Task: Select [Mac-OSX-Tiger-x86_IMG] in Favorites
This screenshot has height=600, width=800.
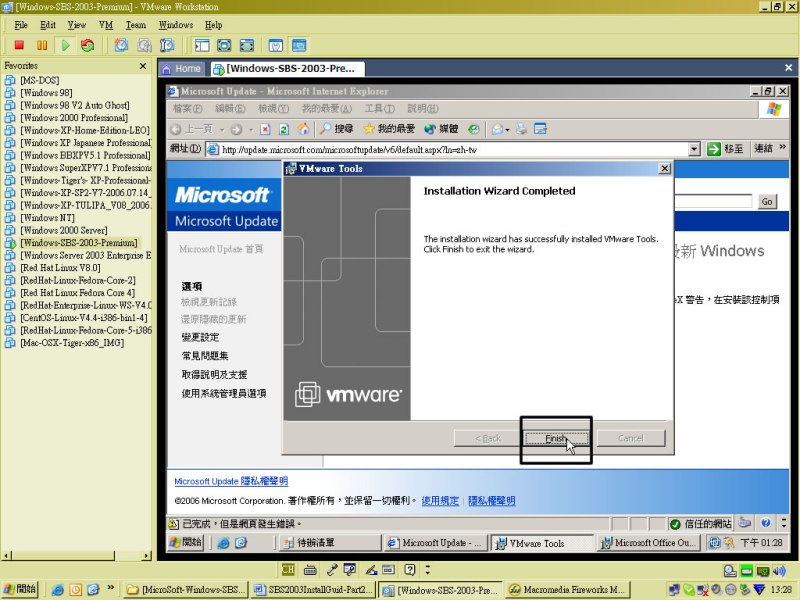Action: tap(72, 343)
